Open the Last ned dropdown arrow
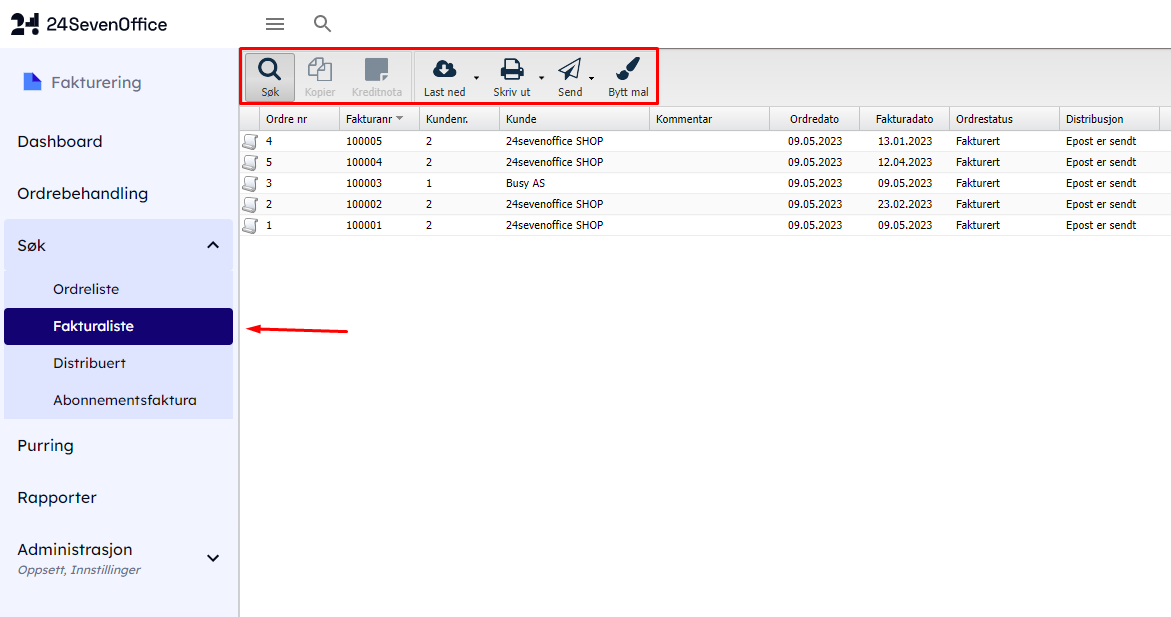 point(476,78)
